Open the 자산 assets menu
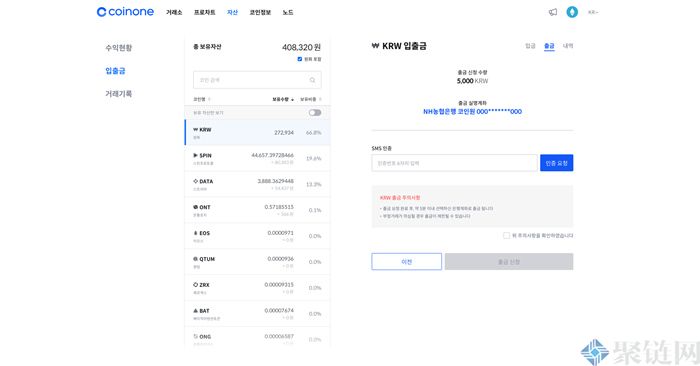 pos(233,12)
